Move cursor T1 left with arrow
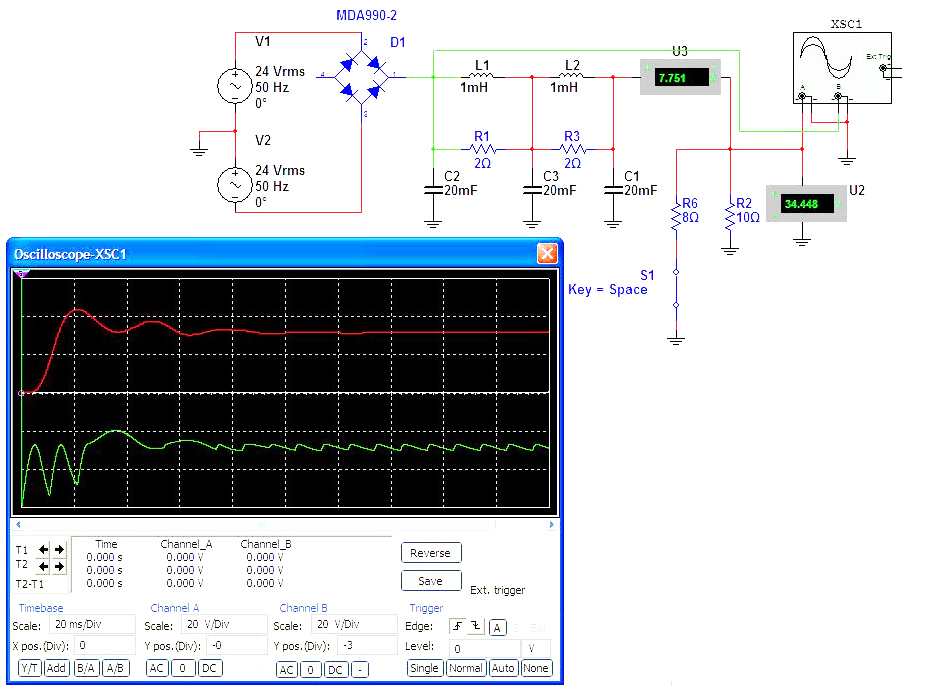Screen dimensions: 940x686 point(43,549)
